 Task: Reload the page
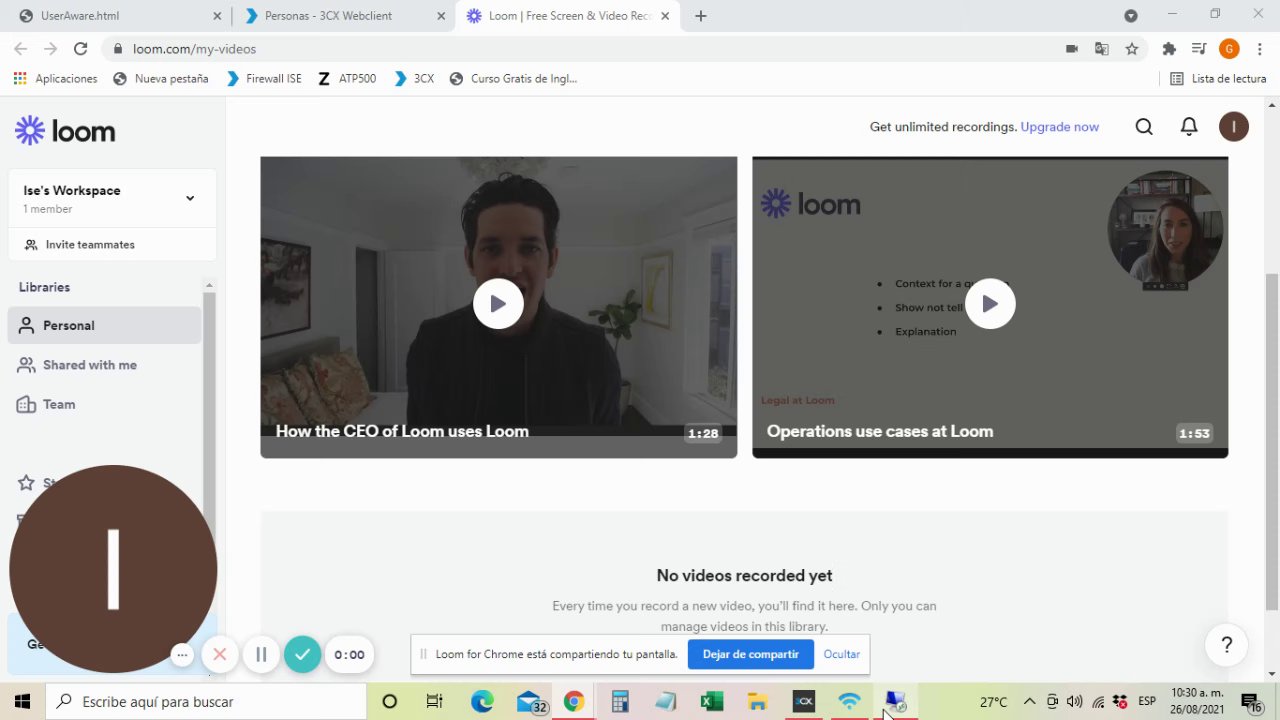[80, 48]
